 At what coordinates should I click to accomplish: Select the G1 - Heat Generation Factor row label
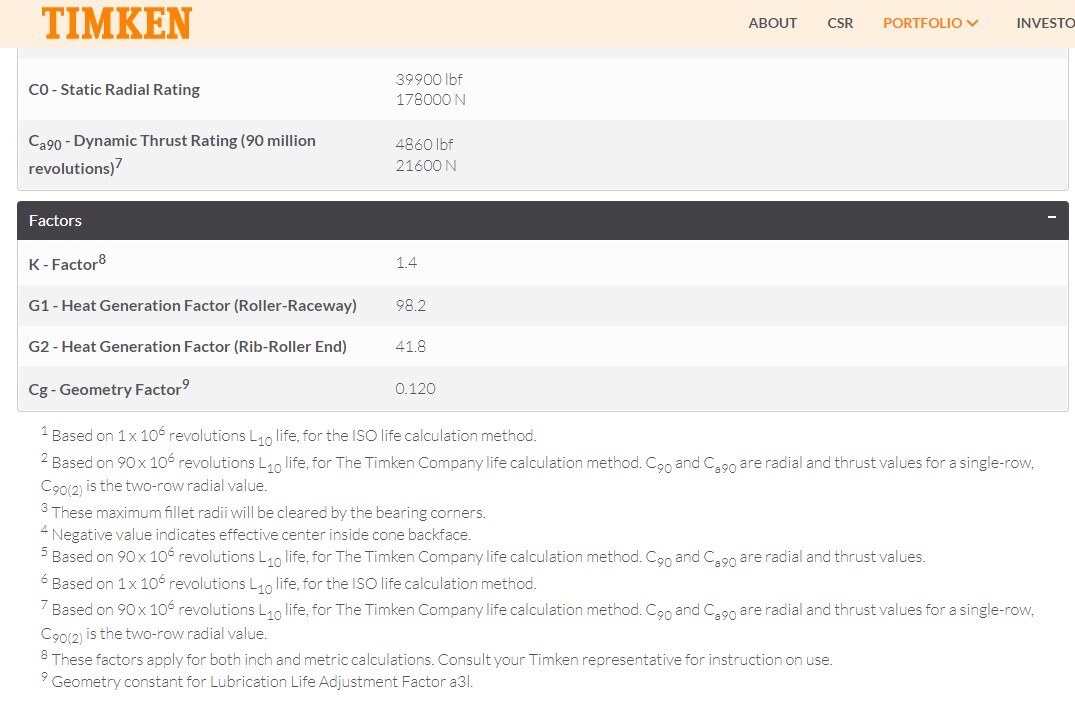(x=193, y=306)
